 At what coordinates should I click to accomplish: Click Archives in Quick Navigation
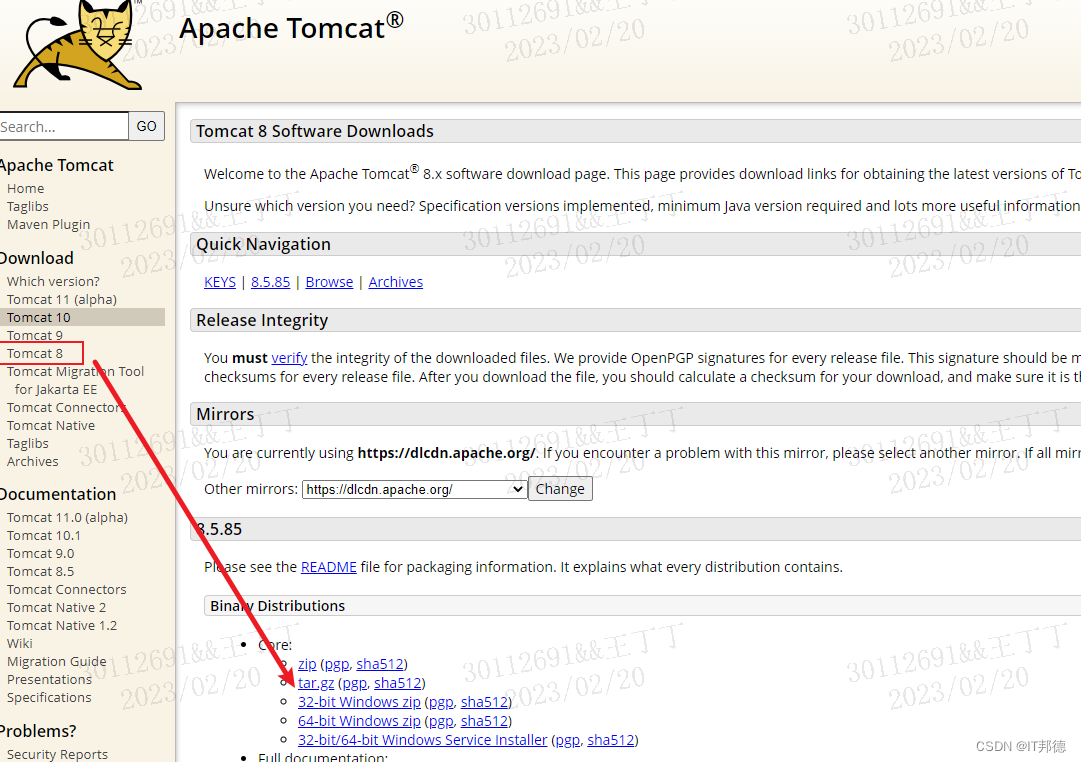click(x=396, y=282)
